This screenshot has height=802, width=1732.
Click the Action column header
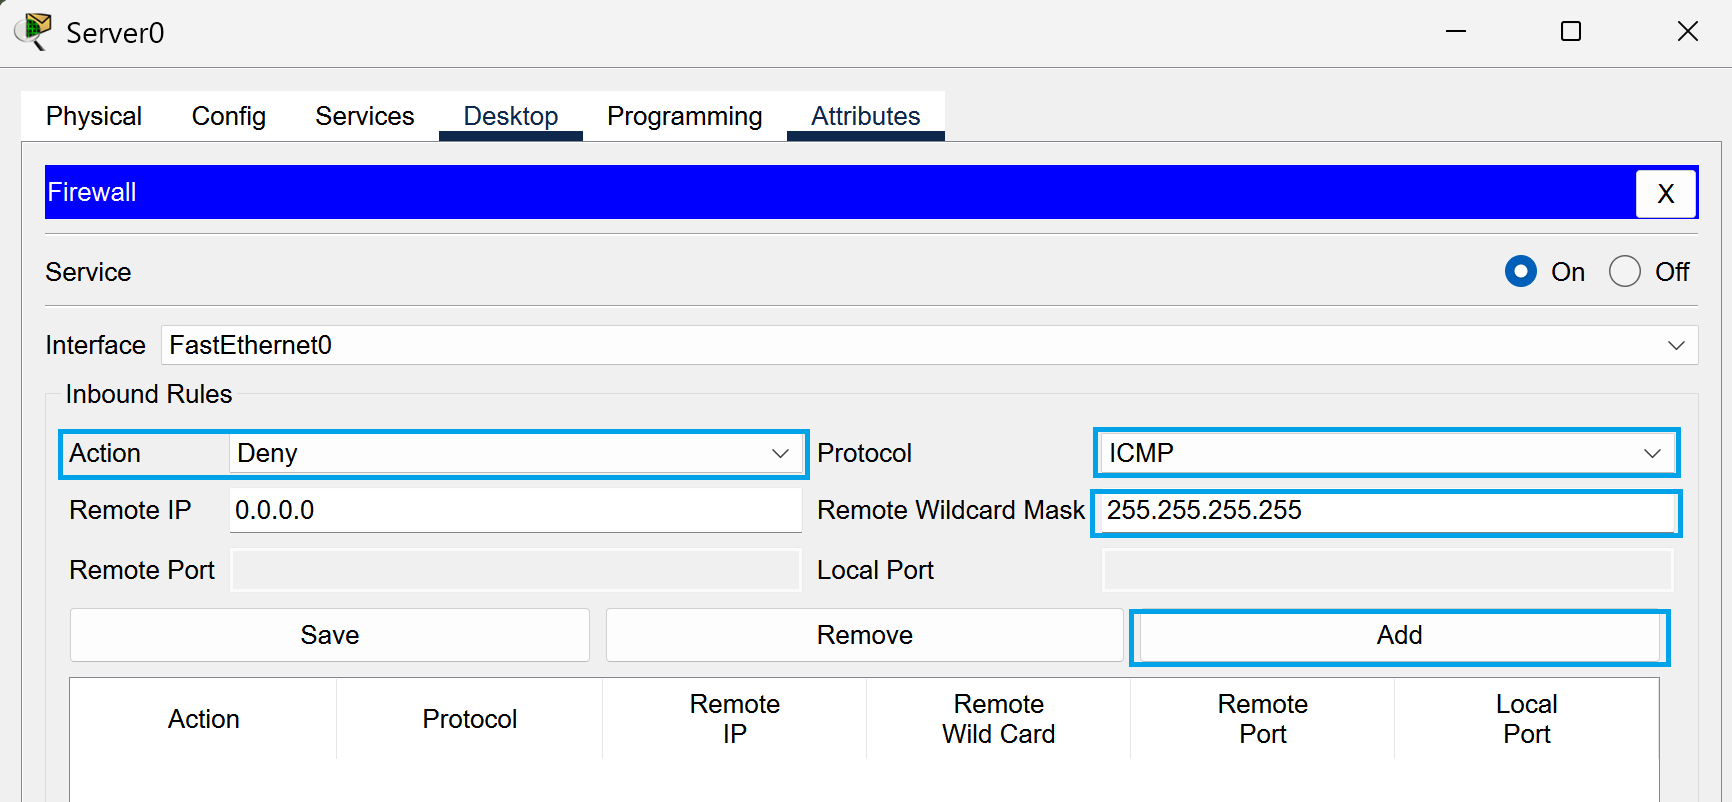[204, 719]
